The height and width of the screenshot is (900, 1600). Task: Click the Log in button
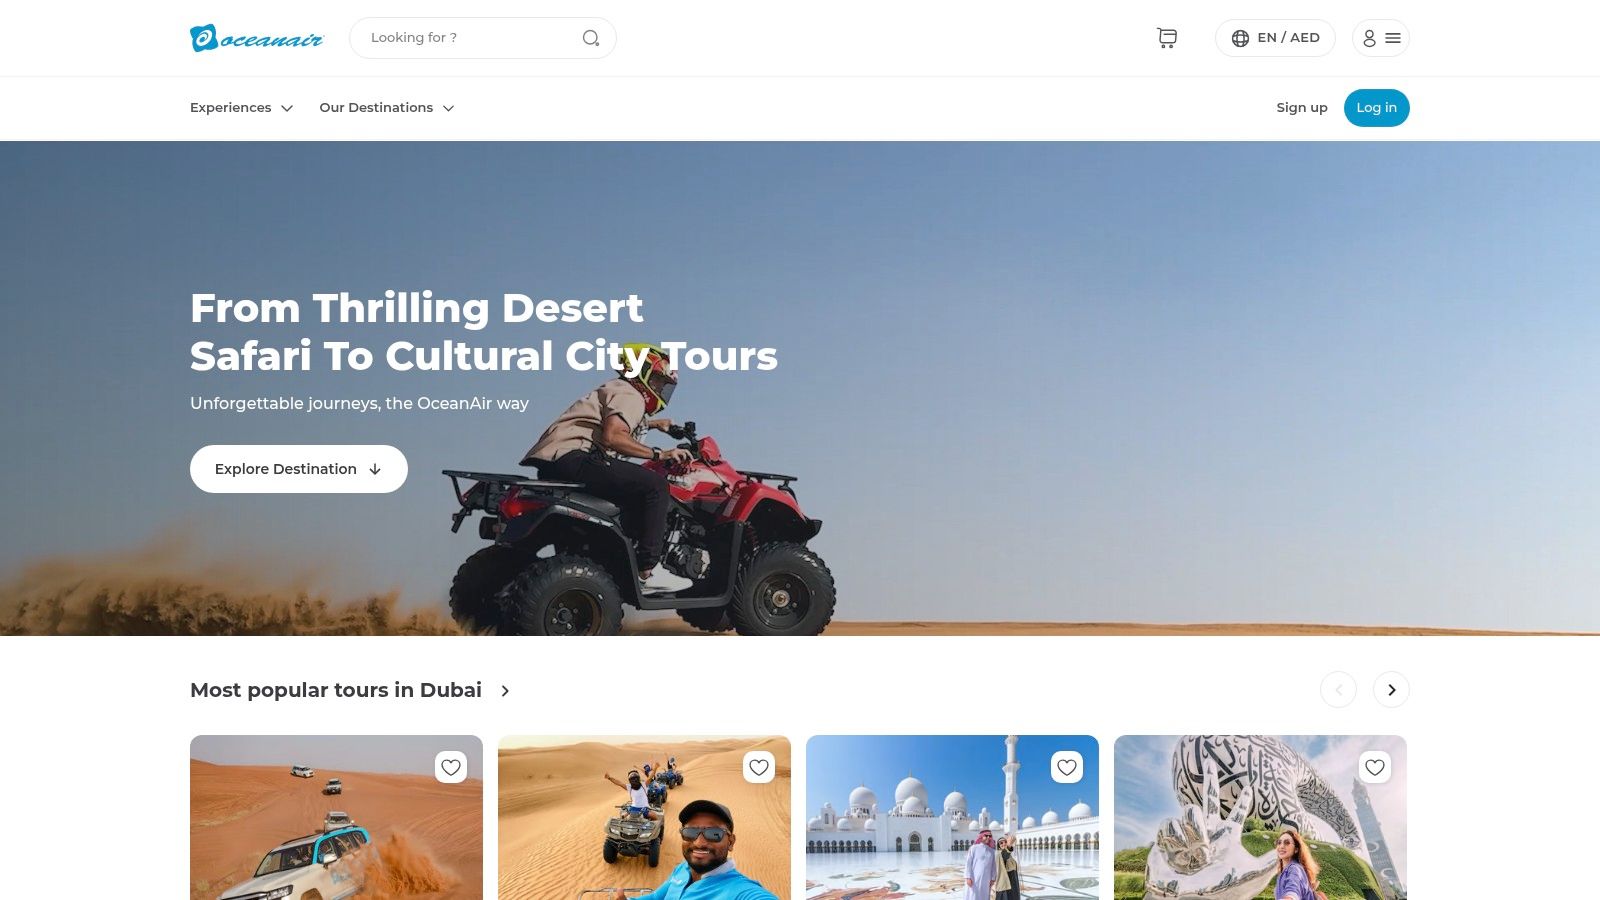pos(1377,108)
